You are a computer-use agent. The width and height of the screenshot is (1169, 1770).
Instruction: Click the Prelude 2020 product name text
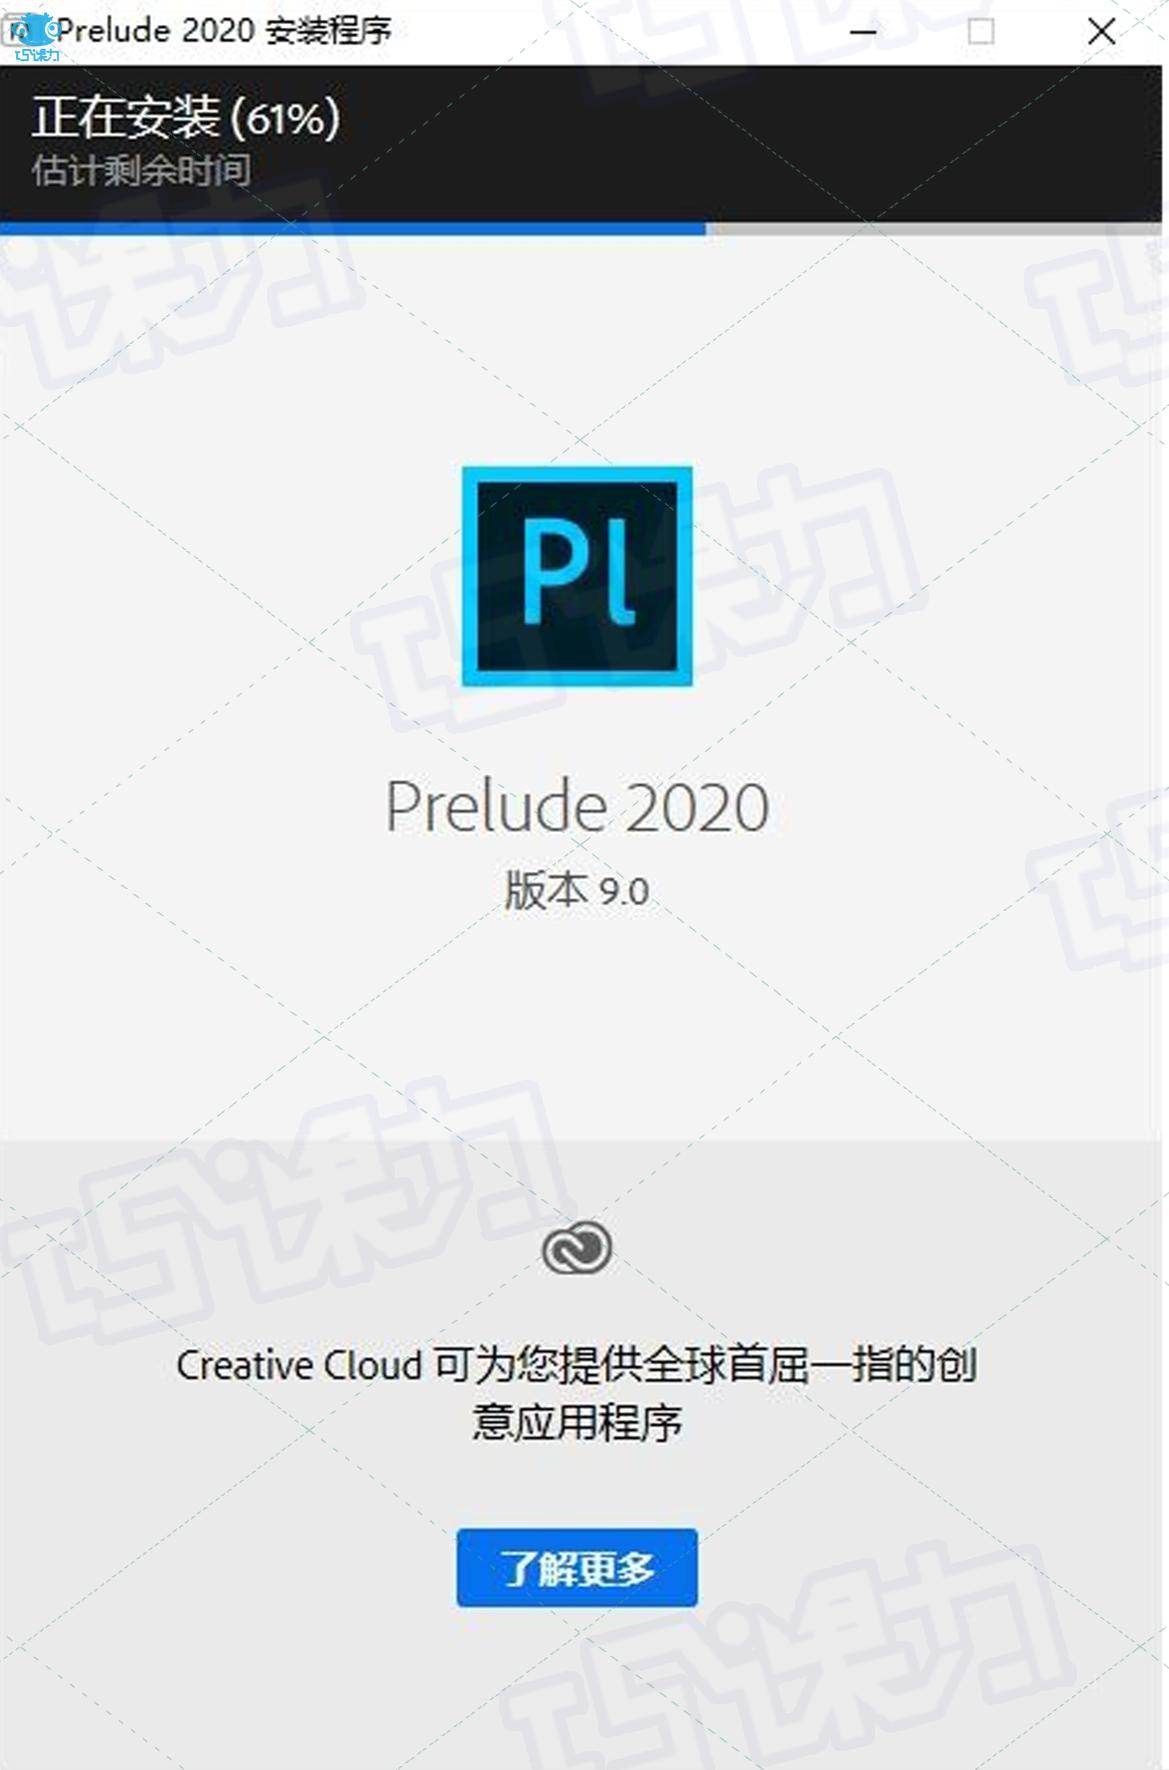tap(577, 806)
